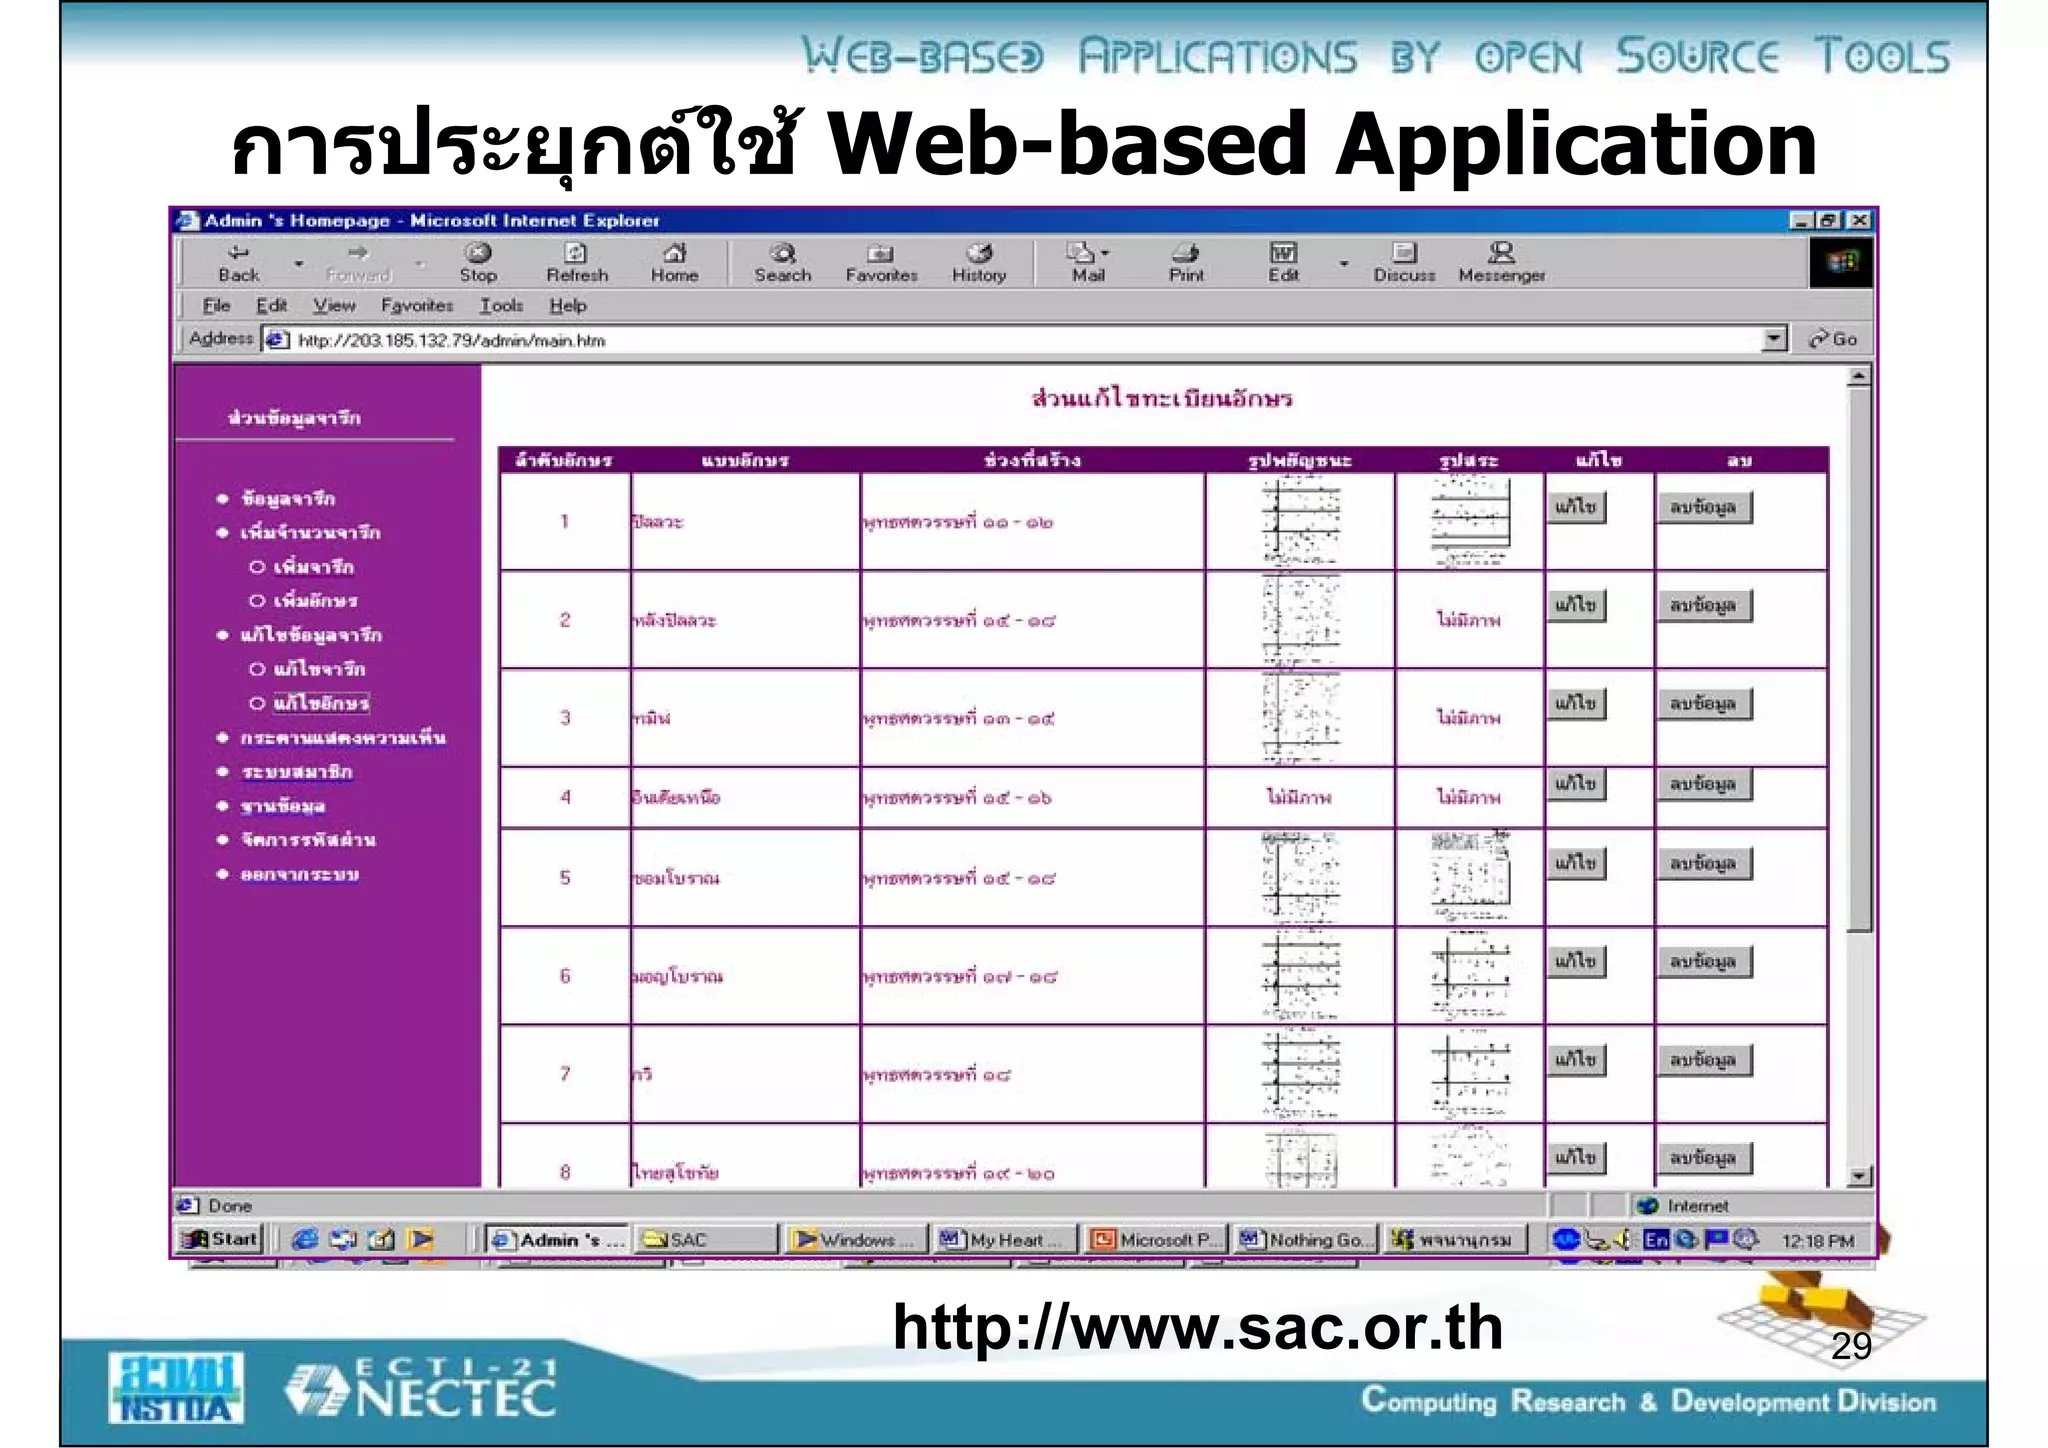
Task: Open the แก้ไขอักษร sidebar sub-link
Action: [x=322, y=703]
